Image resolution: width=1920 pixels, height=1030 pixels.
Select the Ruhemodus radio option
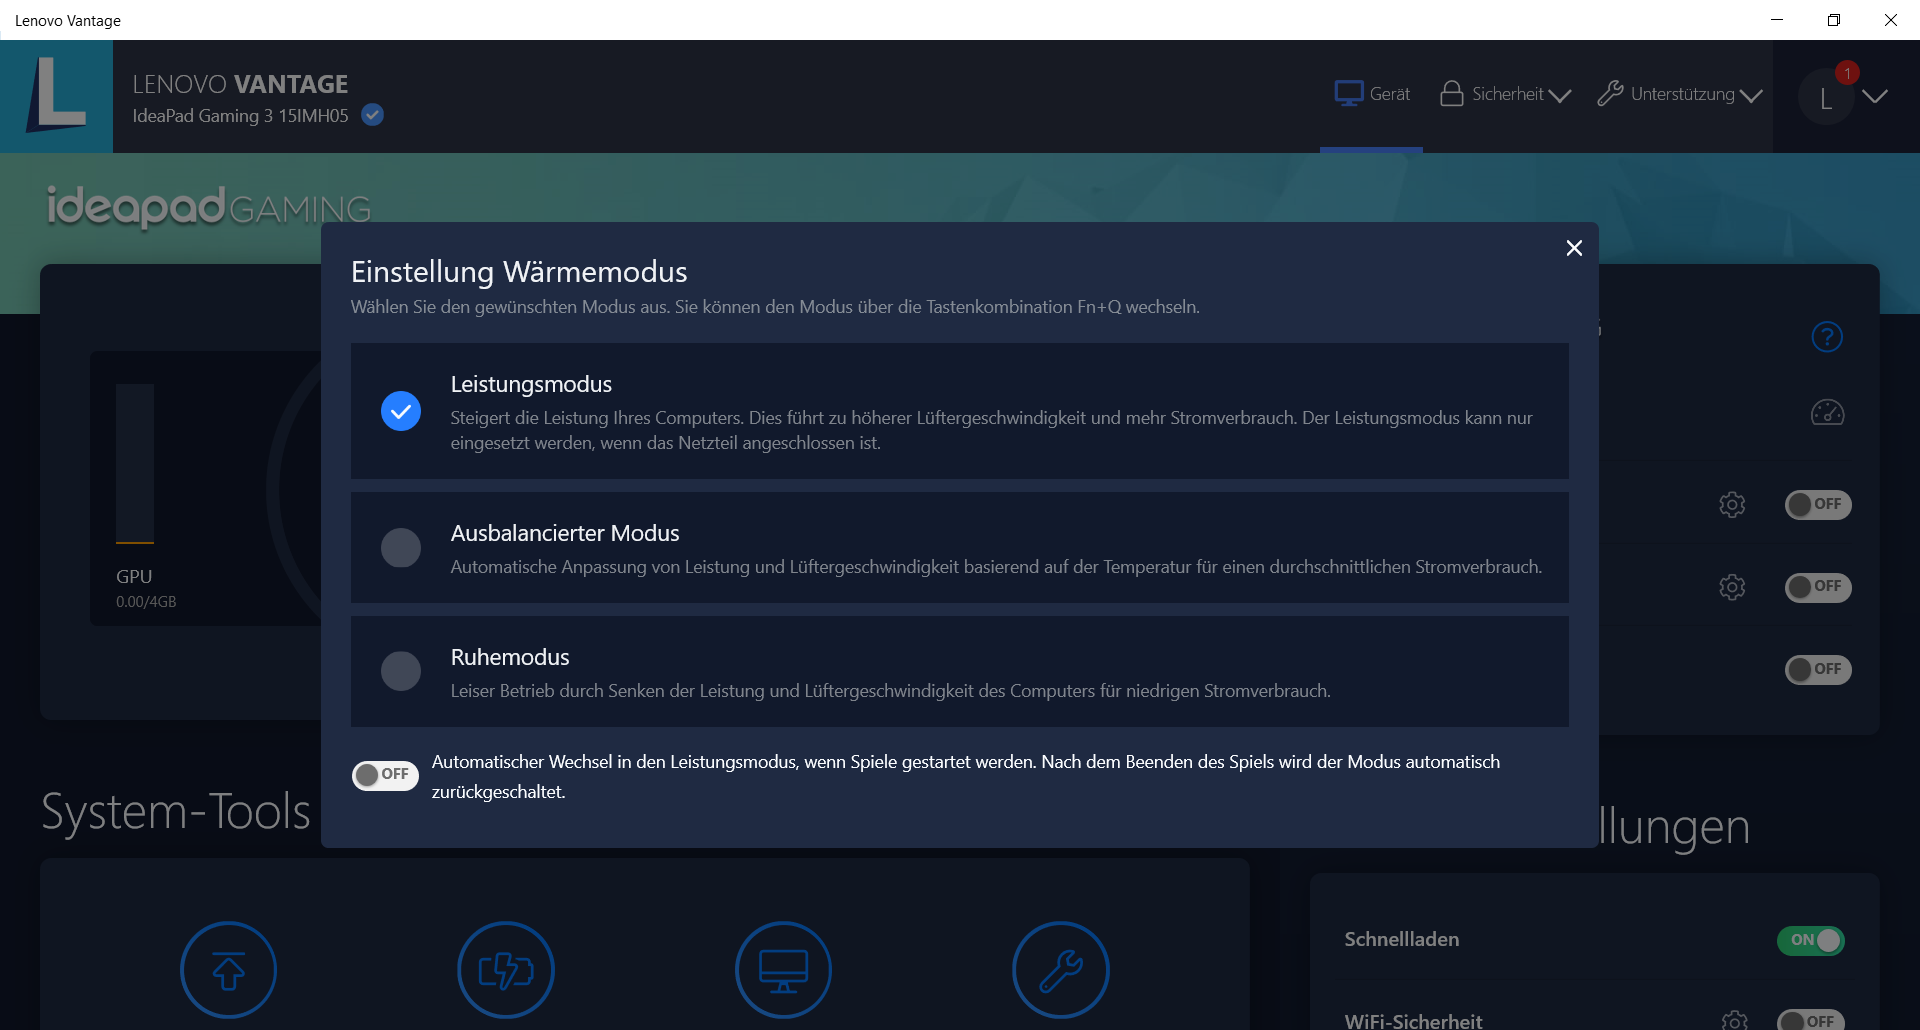pos(401,672)
